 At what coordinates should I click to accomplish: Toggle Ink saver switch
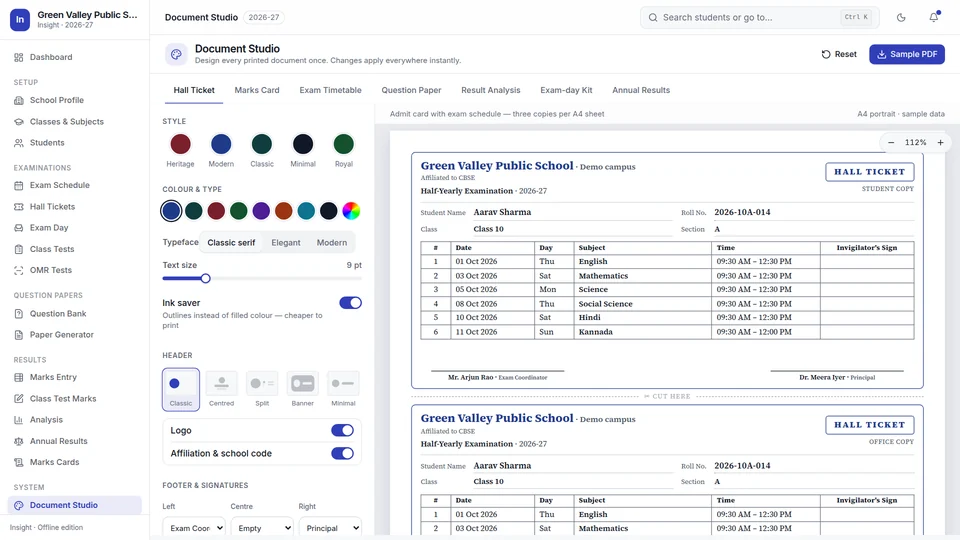350,302
